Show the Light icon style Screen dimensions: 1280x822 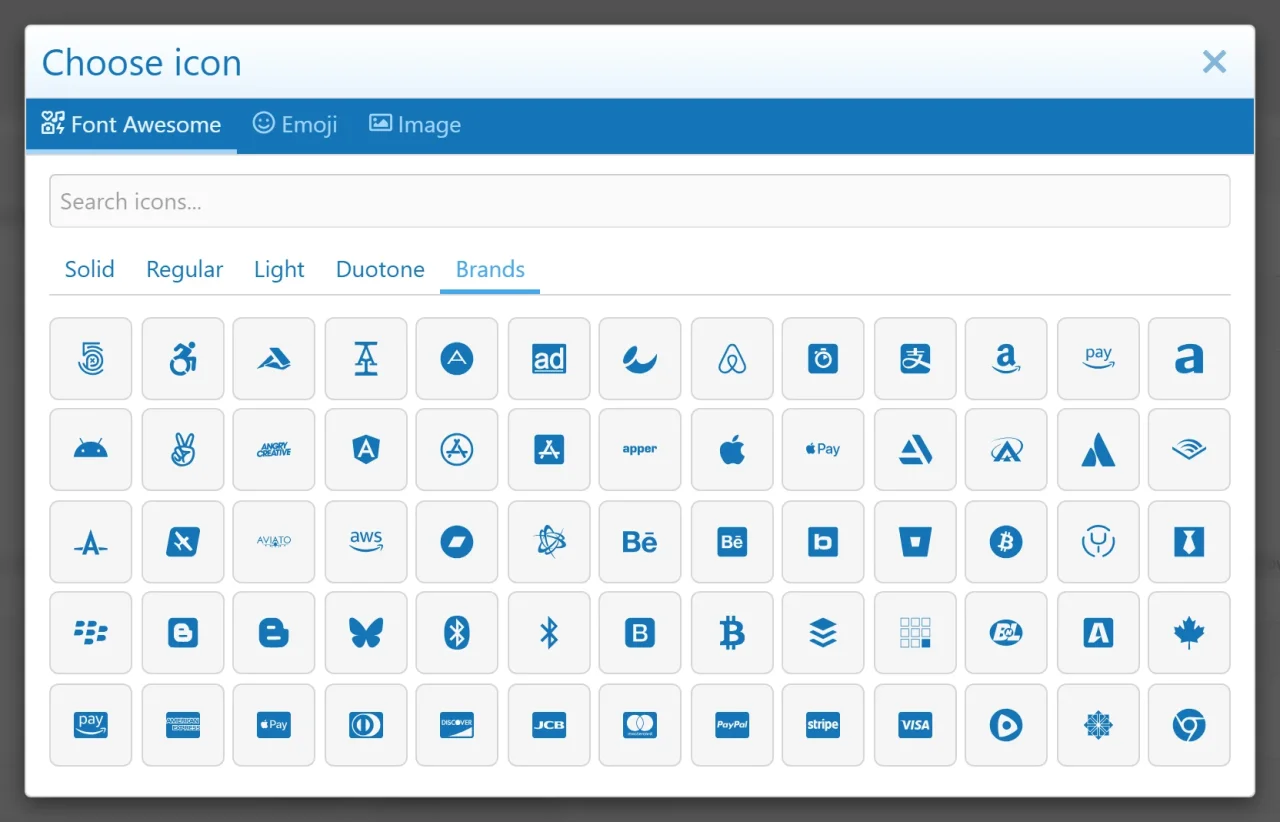coord(279,269)
